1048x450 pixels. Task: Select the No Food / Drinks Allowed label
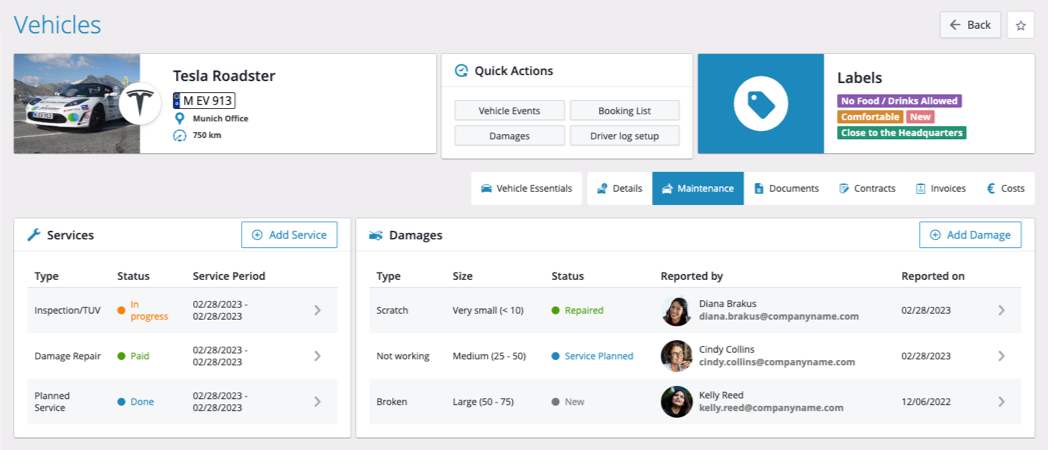point(899,101)
